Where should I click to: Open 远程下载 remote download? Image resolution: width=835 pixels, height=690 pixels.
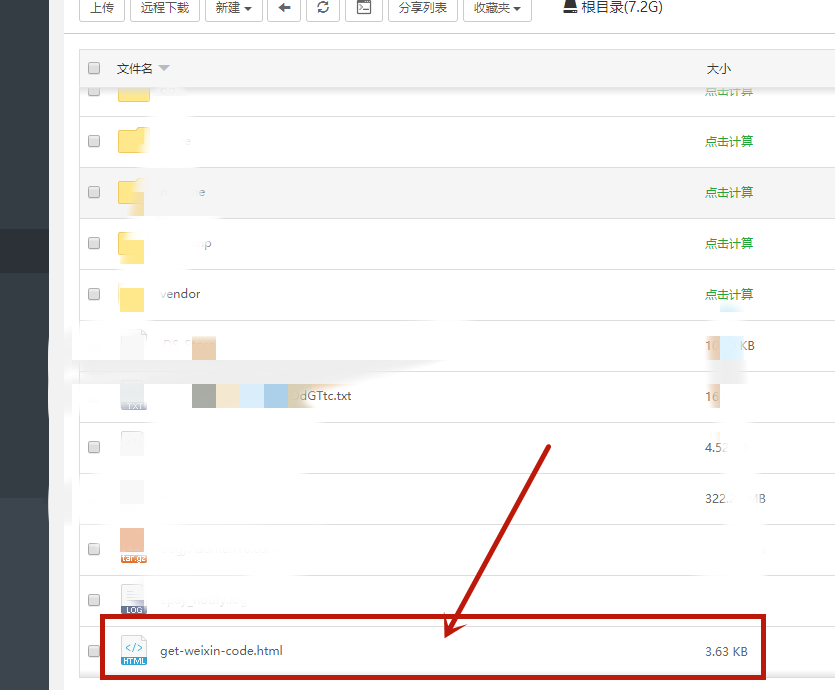point(165,8)
